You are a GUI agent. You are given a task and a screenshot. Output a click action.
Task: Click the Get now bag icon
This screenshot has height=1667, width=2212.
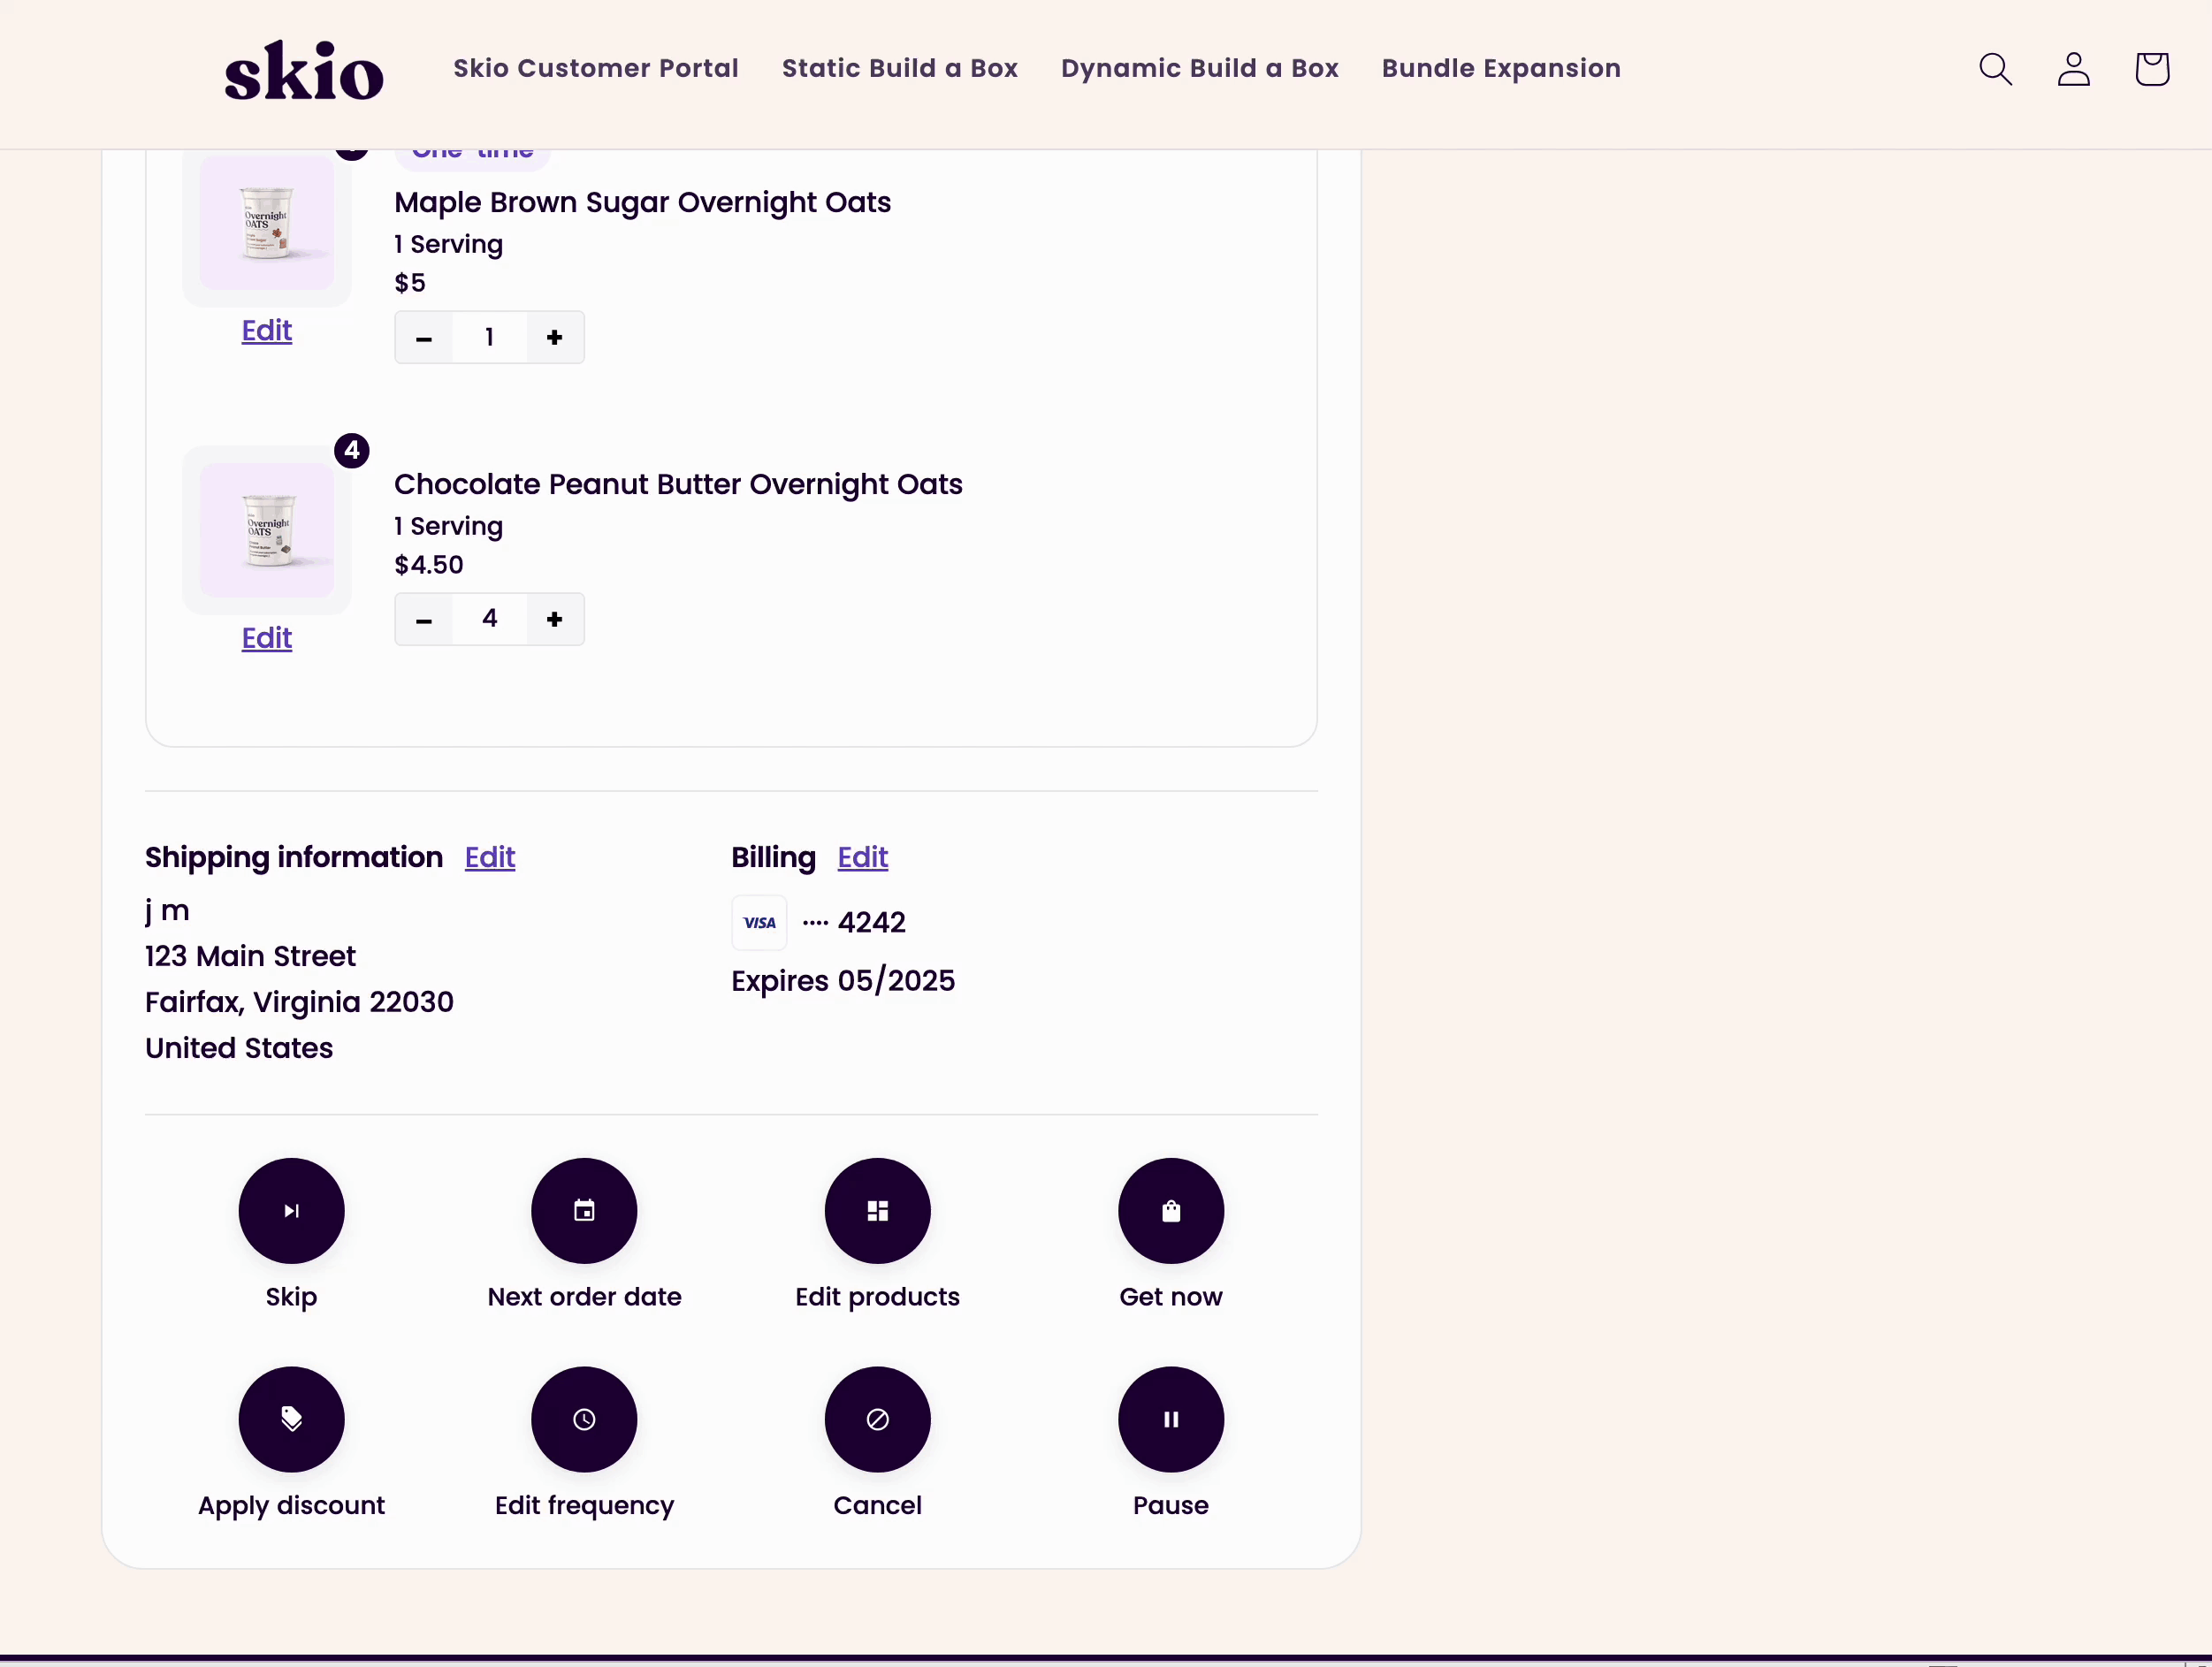pyautogui.click(x=1171, y=1210)
